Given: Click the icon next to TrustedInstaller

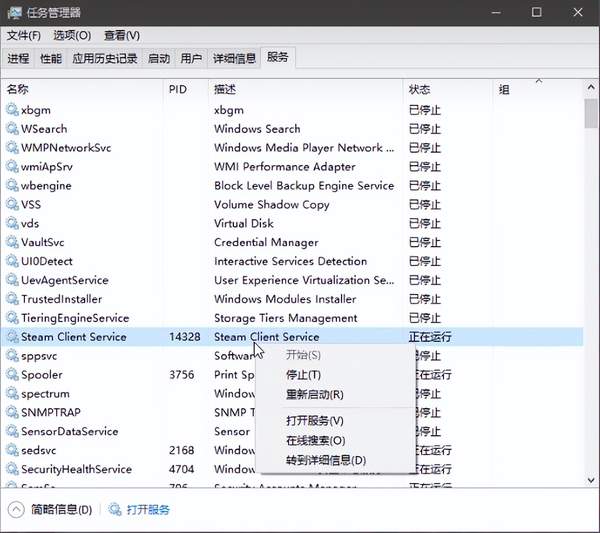Looking at the screenshot, I should pos(12,299).
